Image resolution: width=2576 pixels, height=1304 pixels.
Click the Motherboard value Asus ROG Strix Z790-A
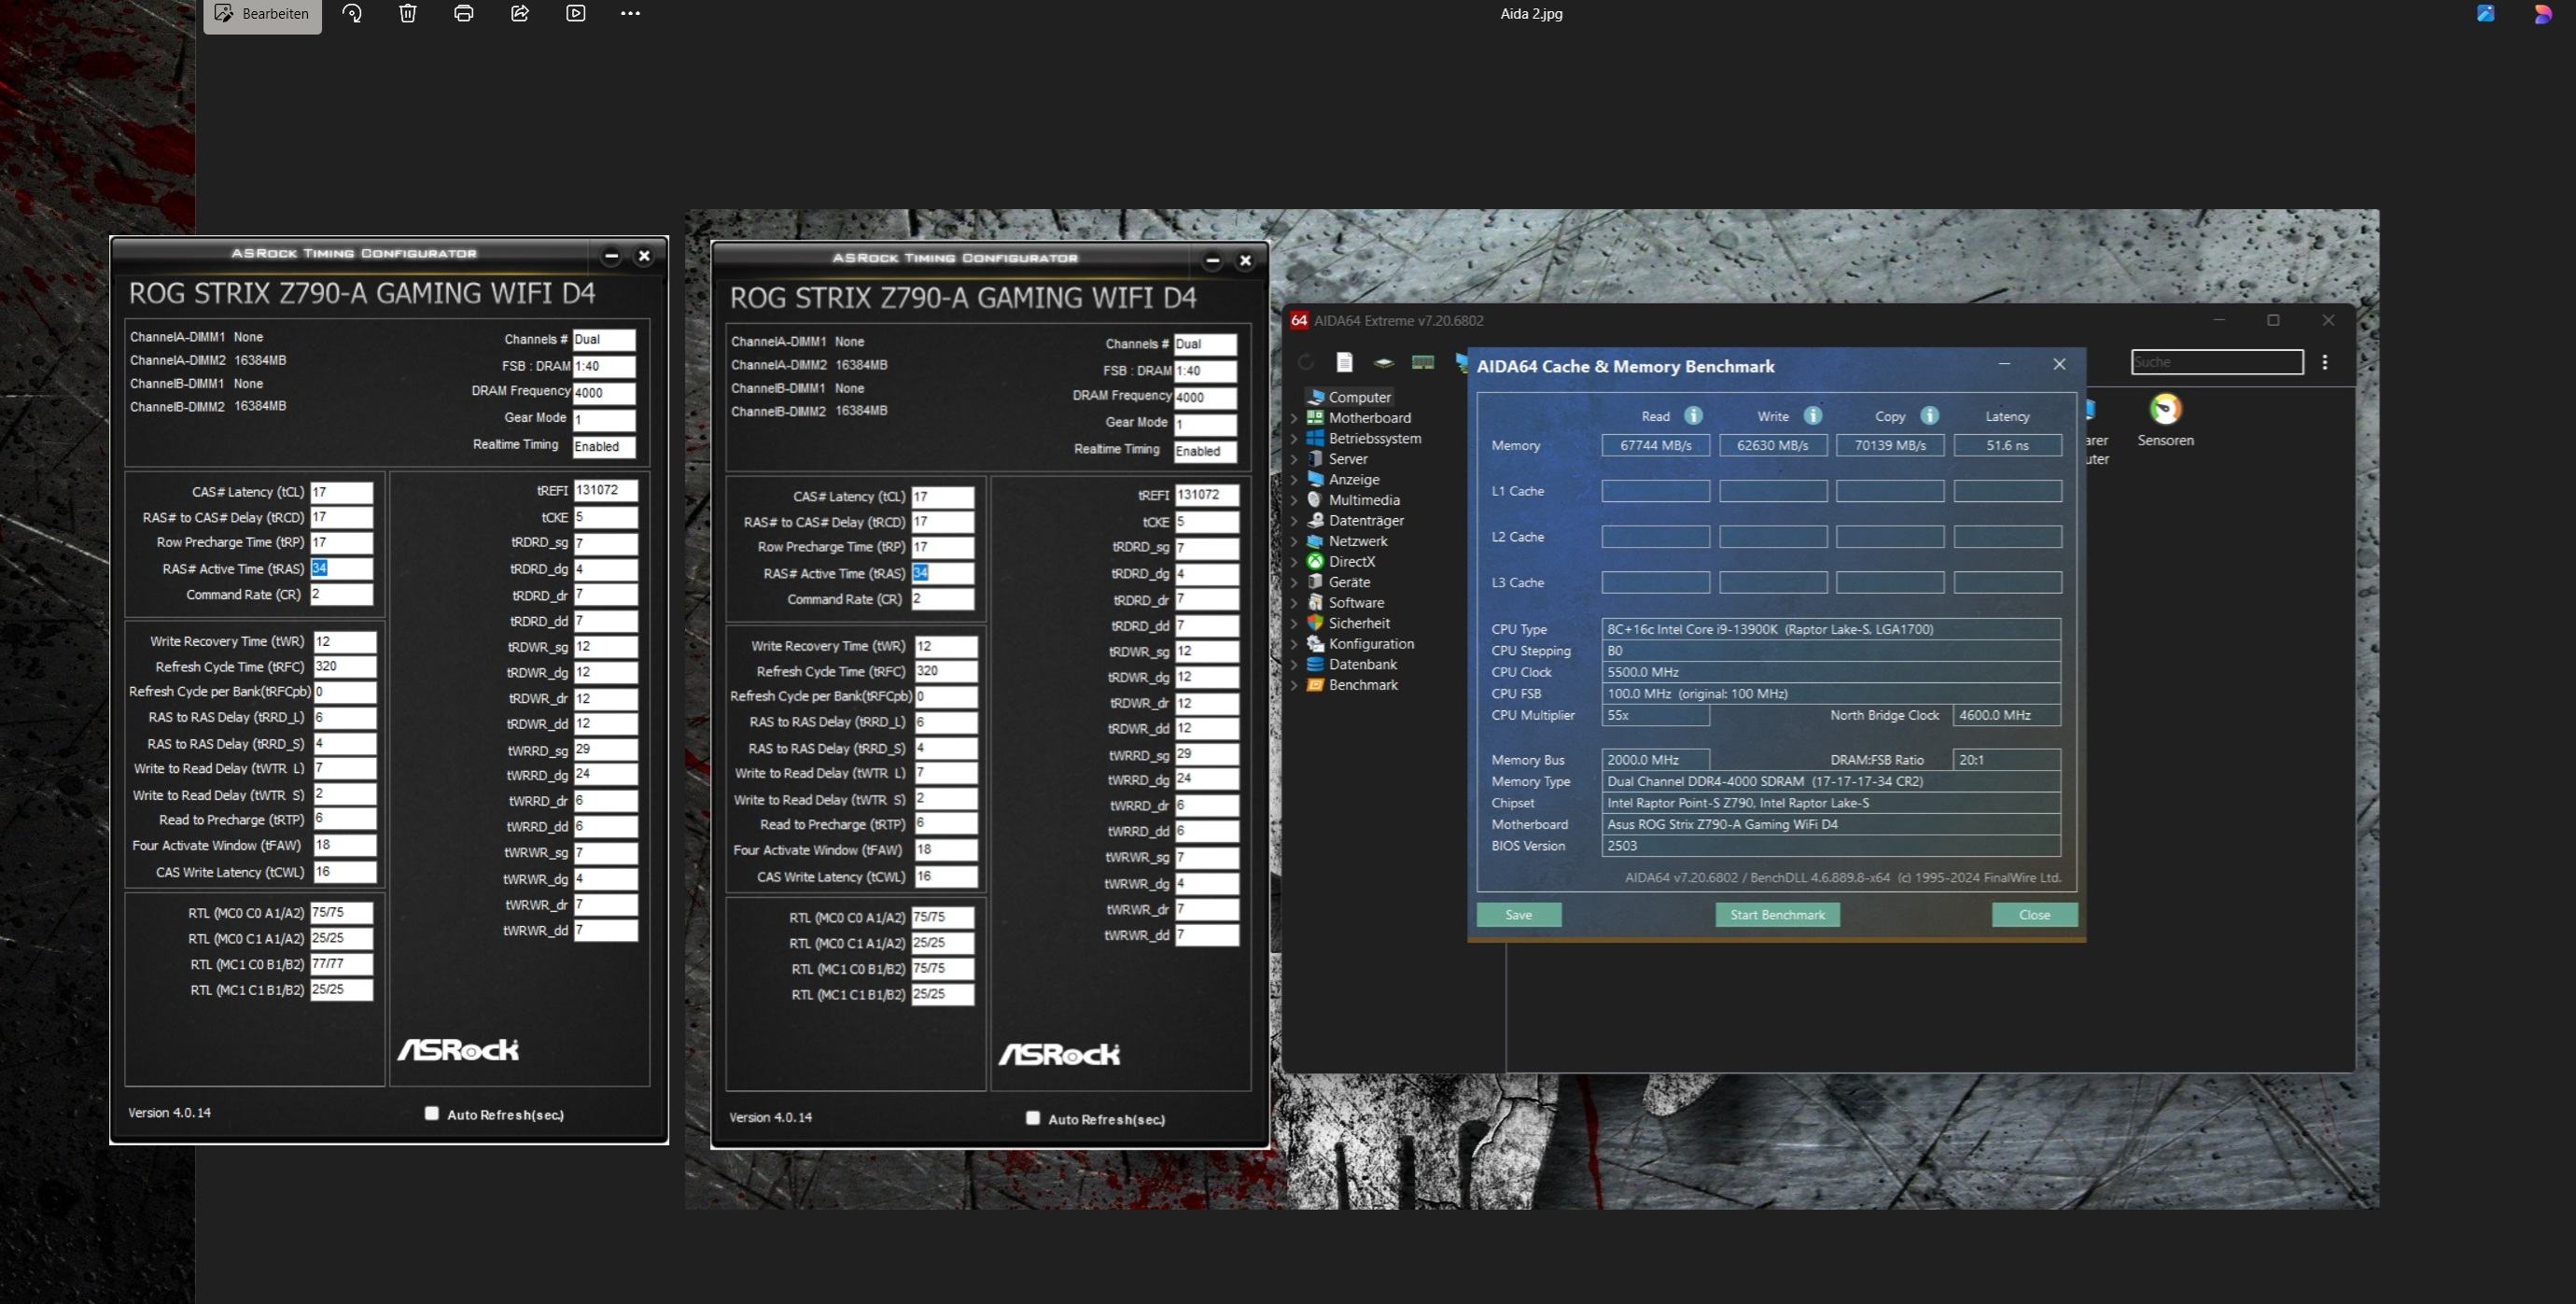1831,824
